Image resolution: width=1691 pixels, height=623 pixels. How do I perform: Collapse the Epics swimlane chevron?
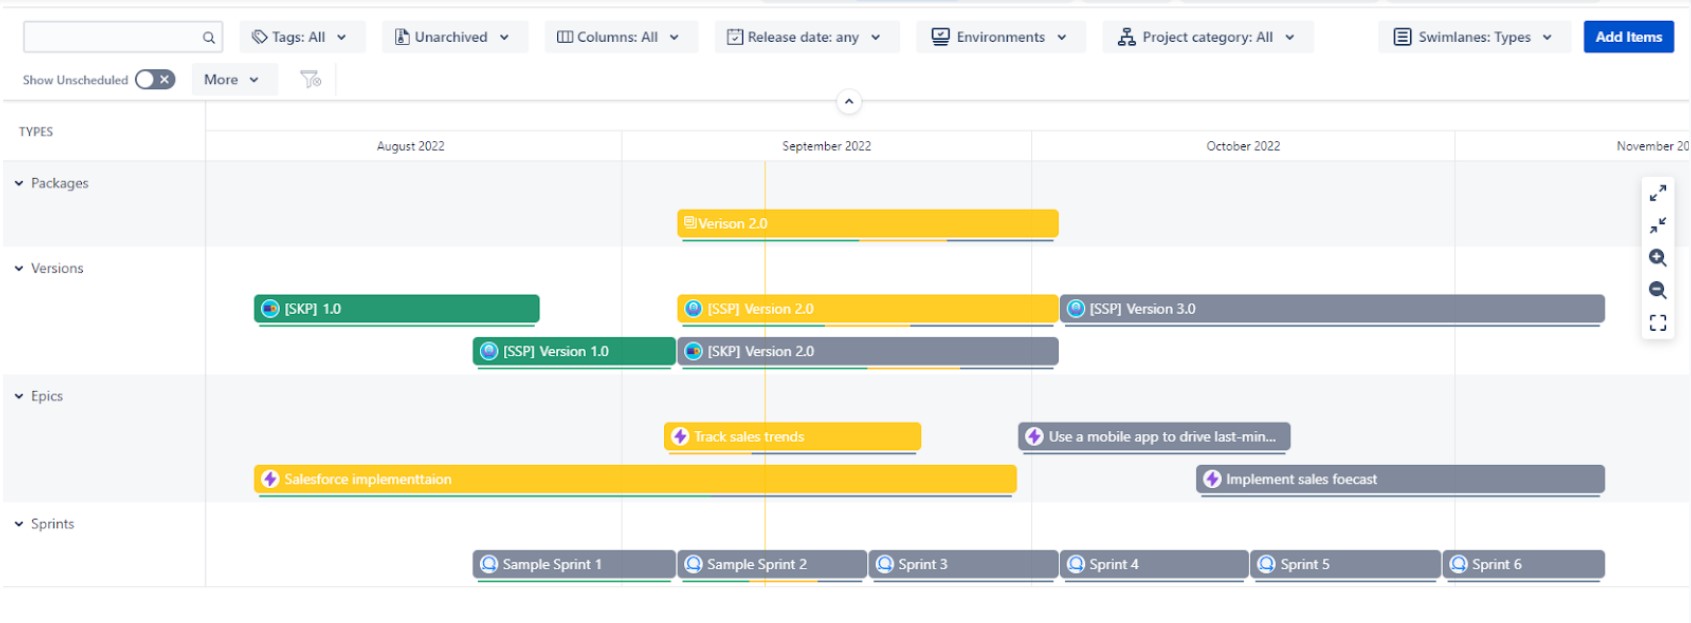19,396
